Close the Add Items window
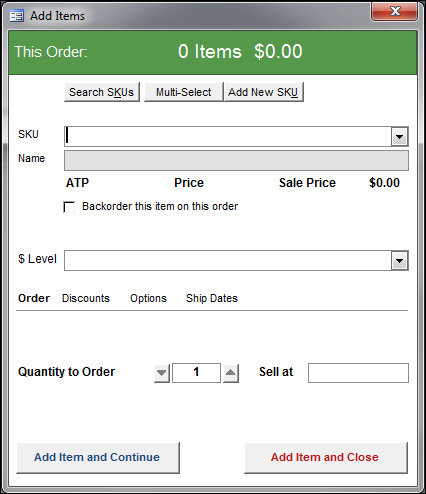426x494 pixels. (x=395, y=12)
